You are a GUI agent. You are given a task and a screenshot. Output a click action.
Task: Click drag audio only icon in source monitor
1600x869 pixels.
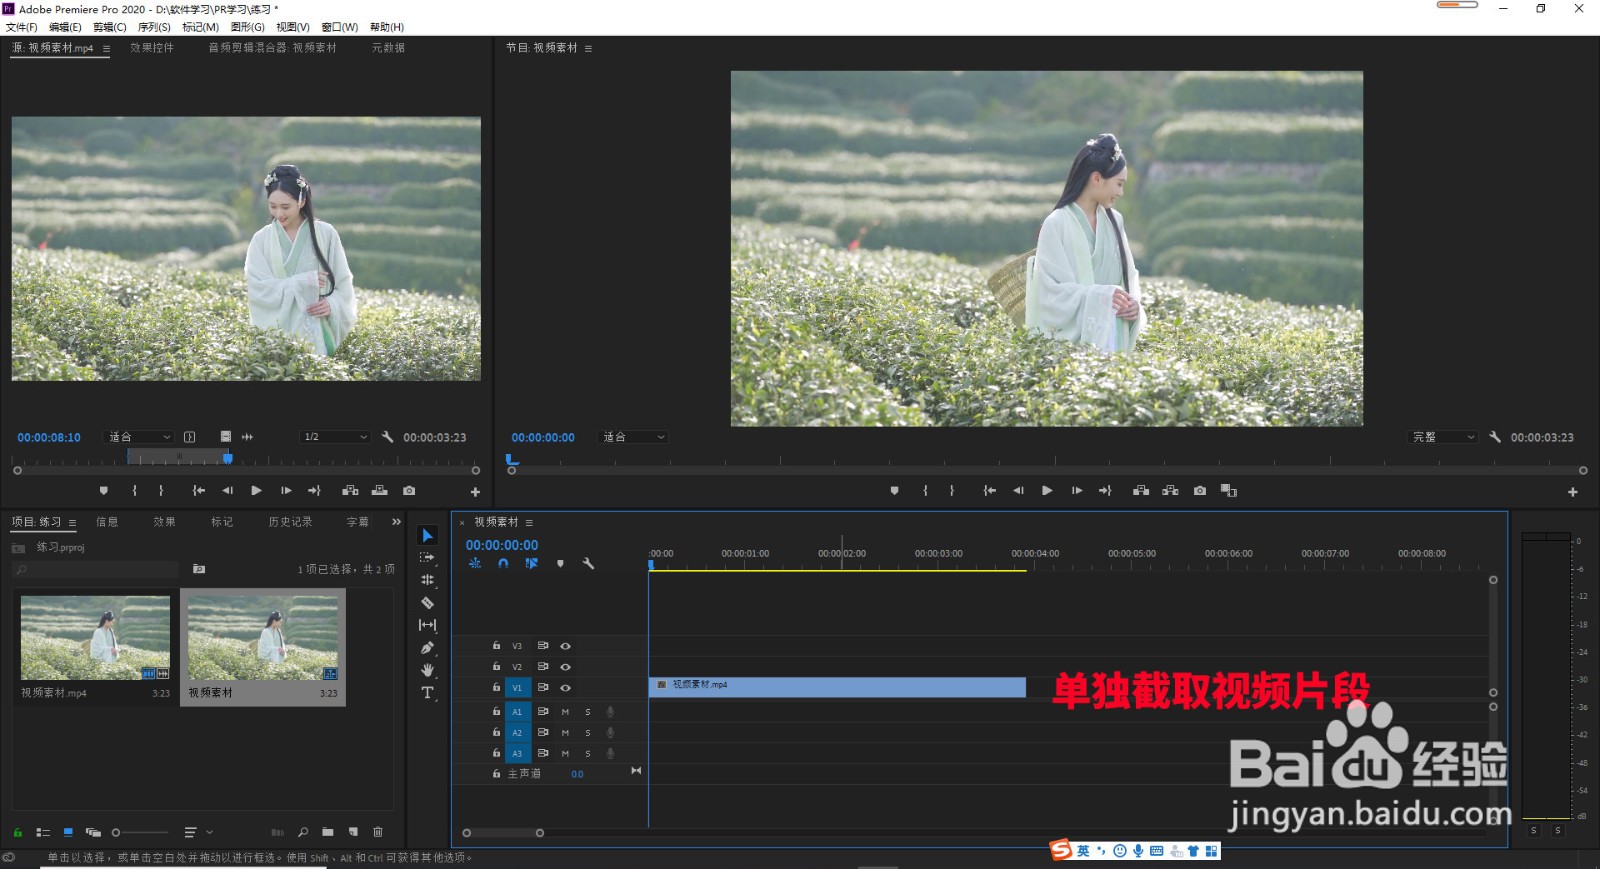247,437
